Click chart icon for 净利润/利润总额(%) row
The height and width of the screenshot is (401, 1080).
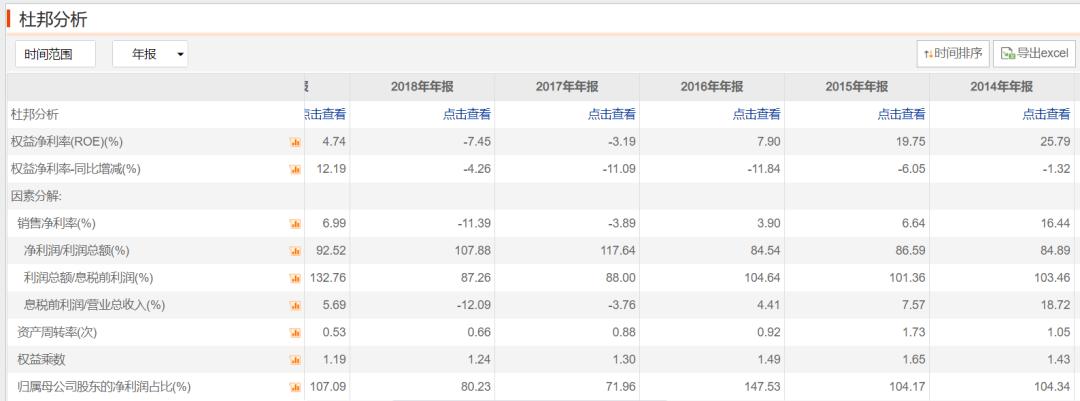tap(295, 250)
